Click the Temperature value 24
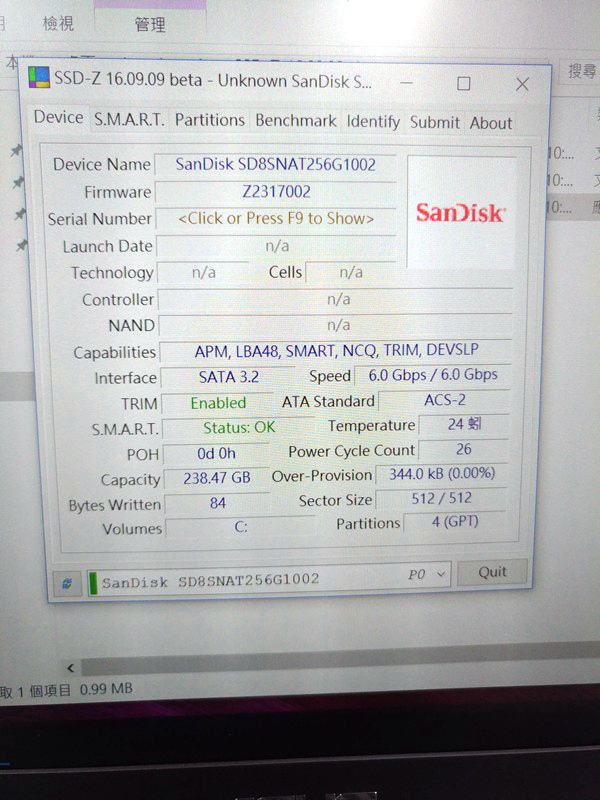This screenshot has height=800, width=600. tap(464, 424)
